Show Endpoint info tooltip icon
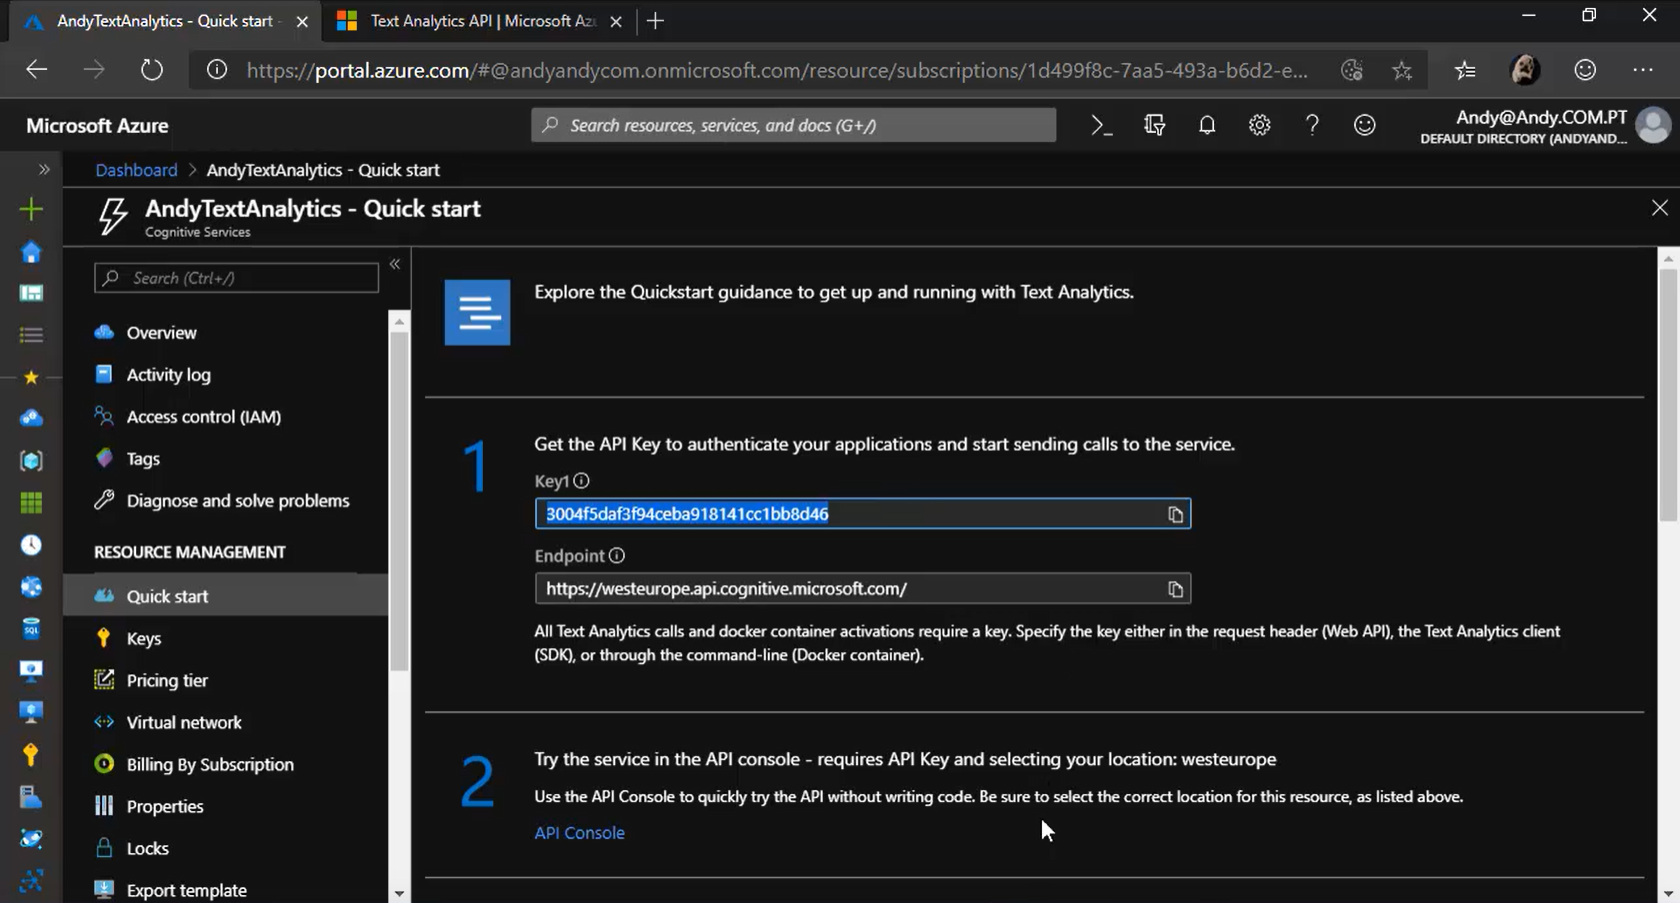 coord(617,556)
